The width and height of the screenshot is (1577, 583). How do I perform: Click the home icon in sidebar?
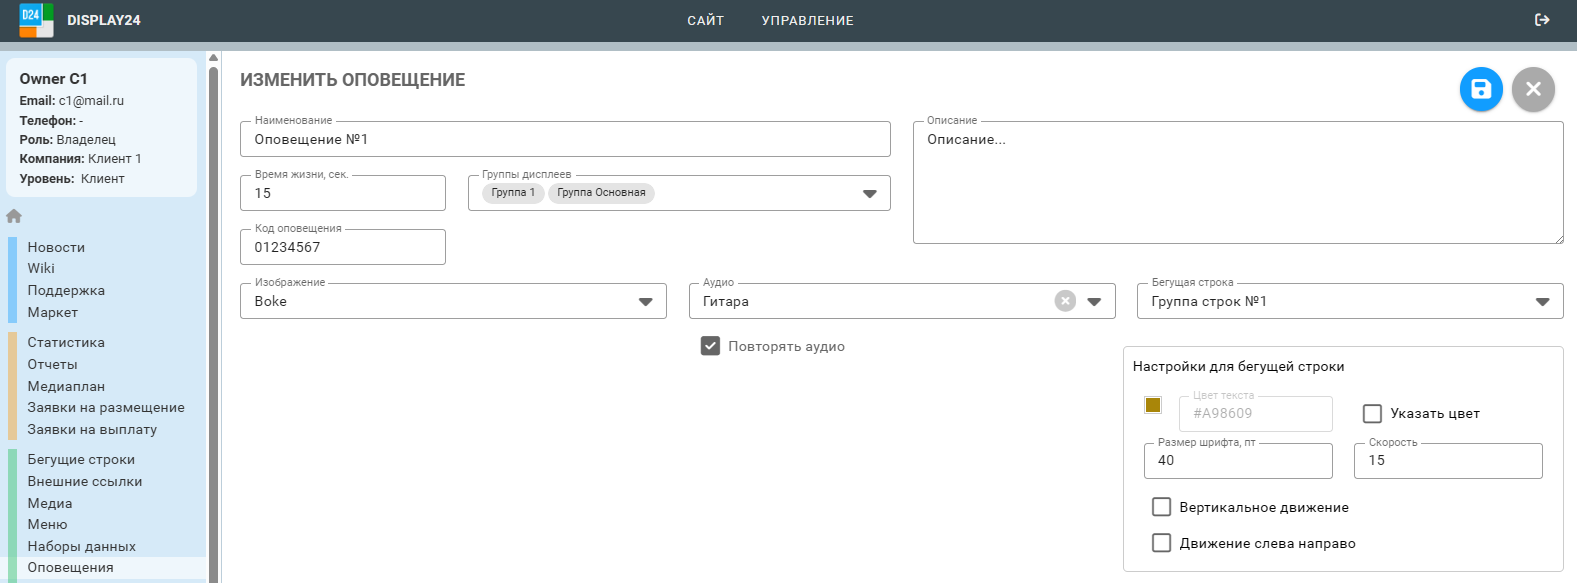coord(14,216)
